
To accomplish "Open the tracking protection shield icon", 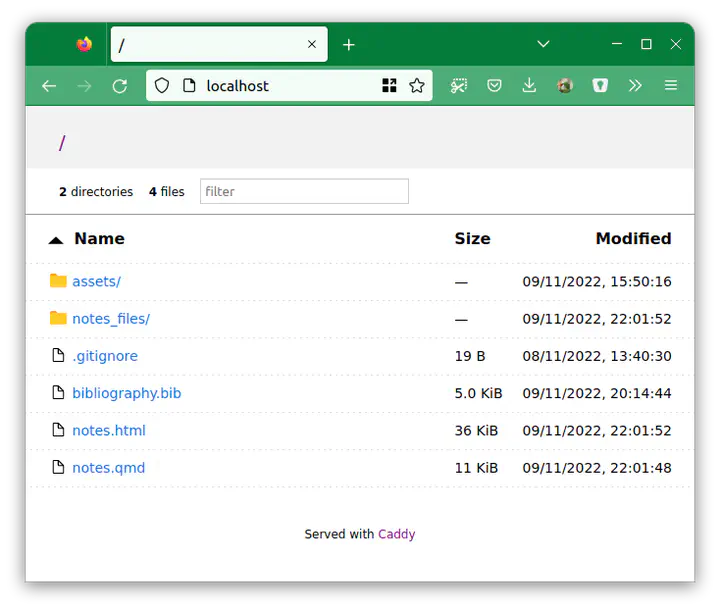I will click(162, 86).
